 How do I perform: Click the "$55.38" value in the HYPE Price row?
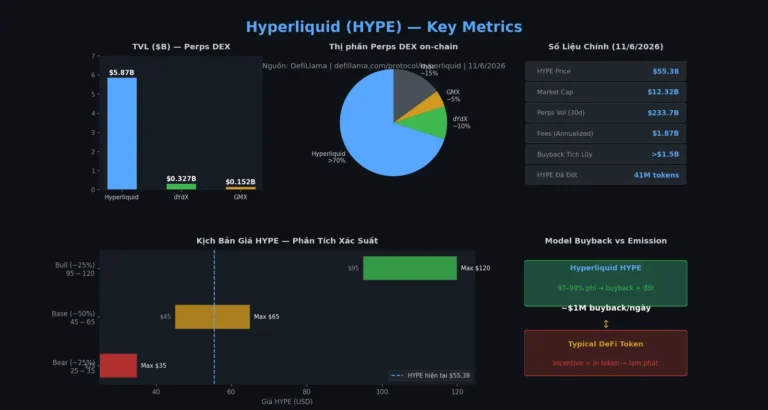[x=666, y=72]
